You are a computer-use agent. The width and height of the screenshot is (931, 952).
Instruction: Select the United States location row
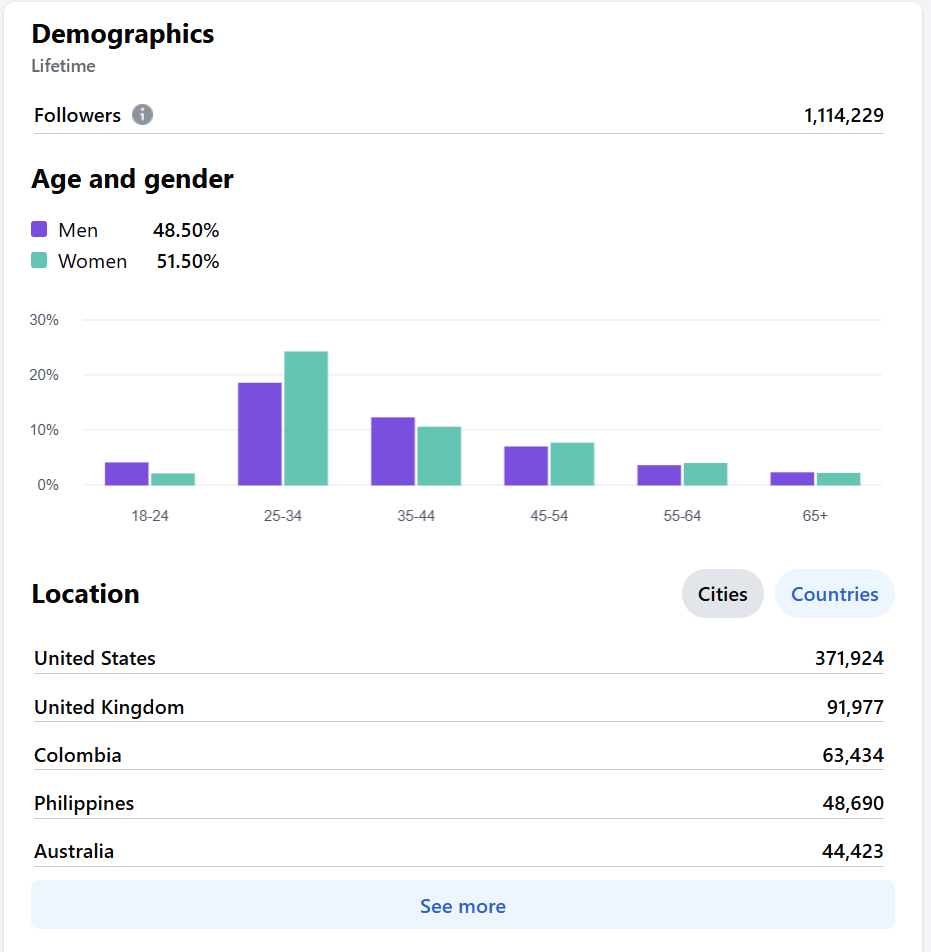click(x=458, y=658)
